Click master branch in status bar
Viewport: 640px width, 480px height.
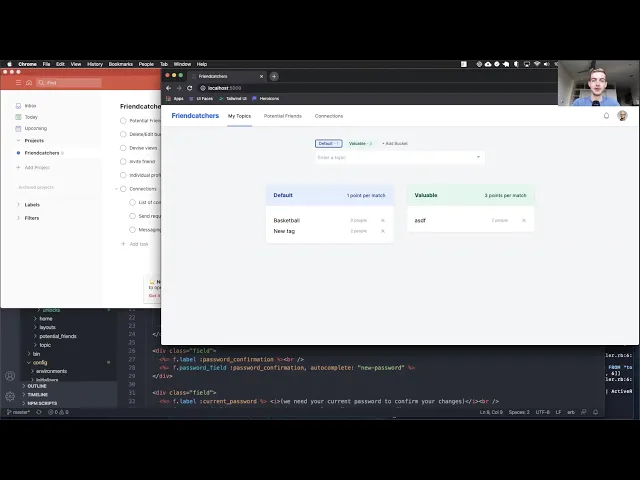coord(18,412)
